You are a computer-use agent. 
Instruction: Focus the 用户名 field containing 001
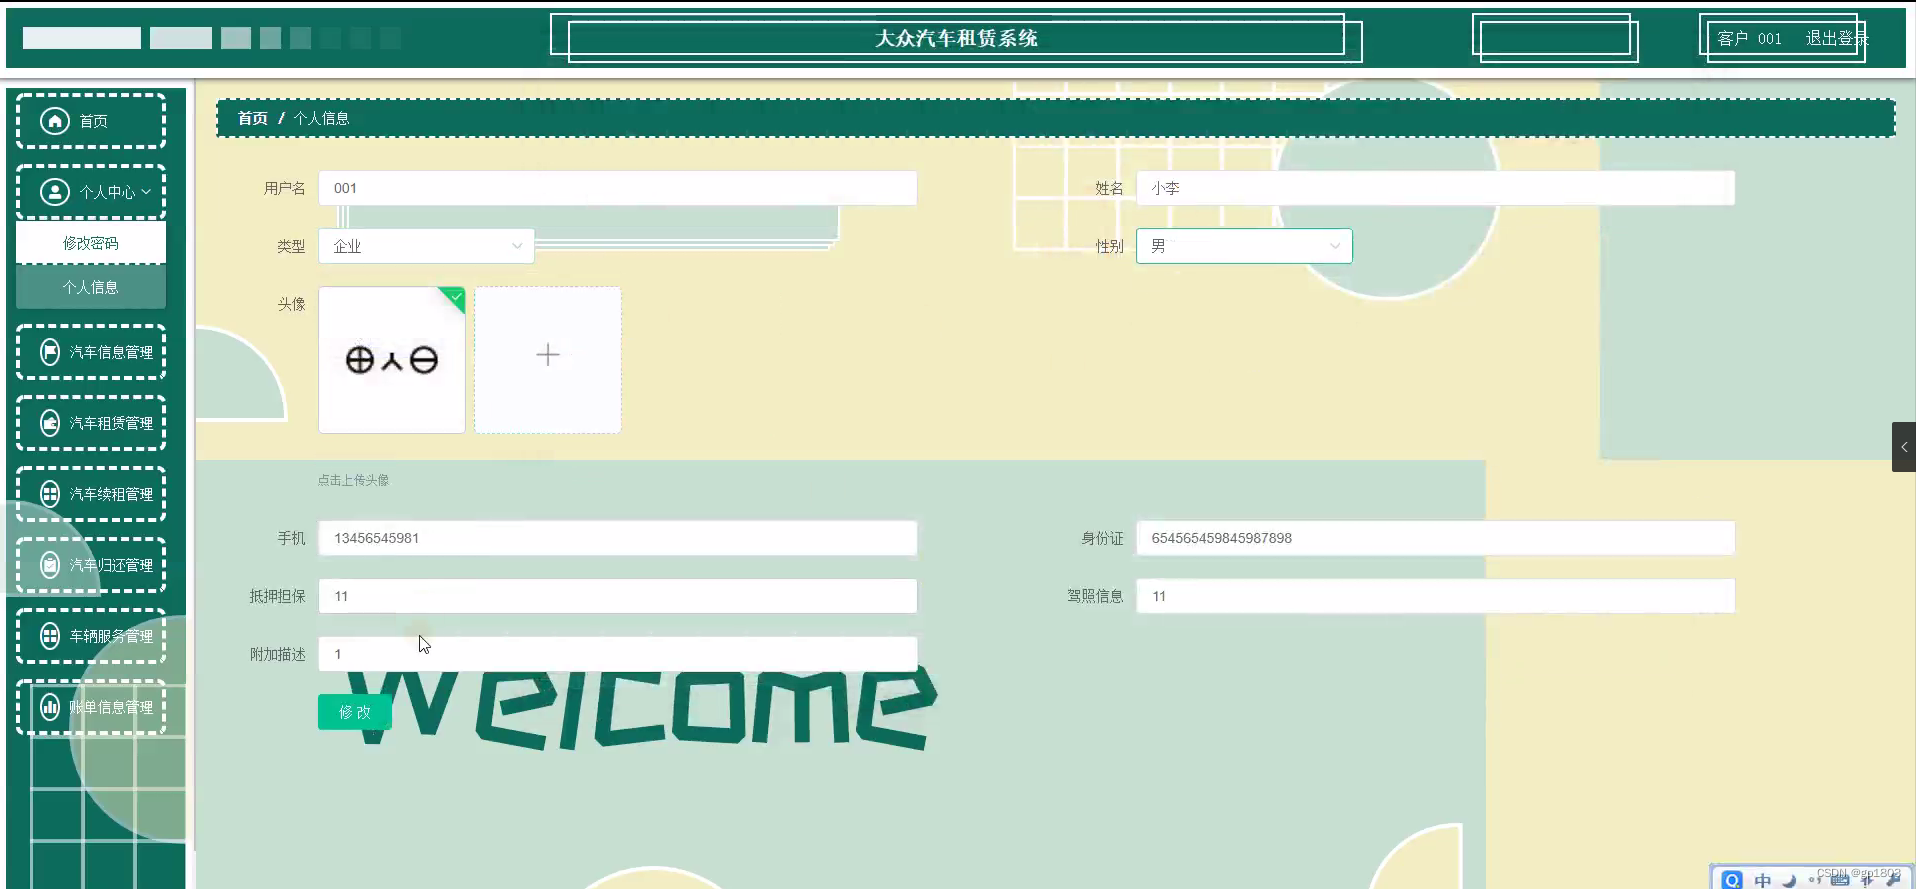coord(618,188)
